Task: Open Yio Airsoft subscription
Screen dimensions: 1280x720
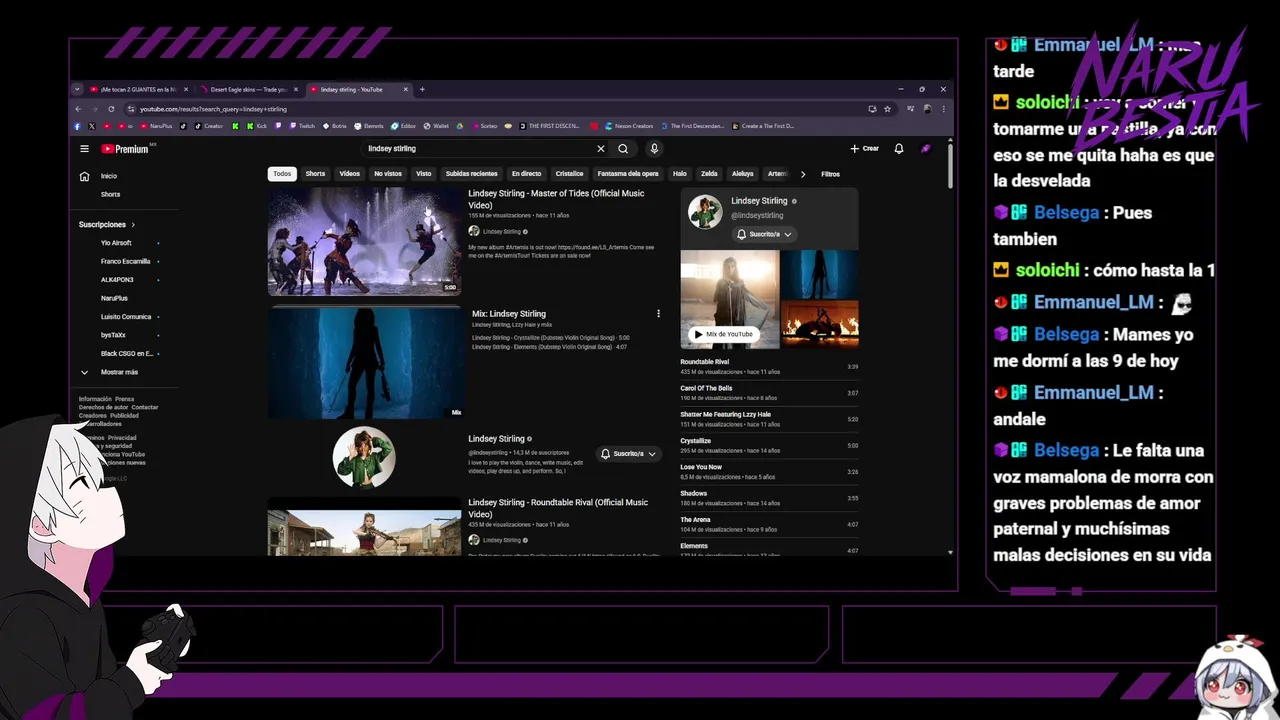Action: pos(116,243)
